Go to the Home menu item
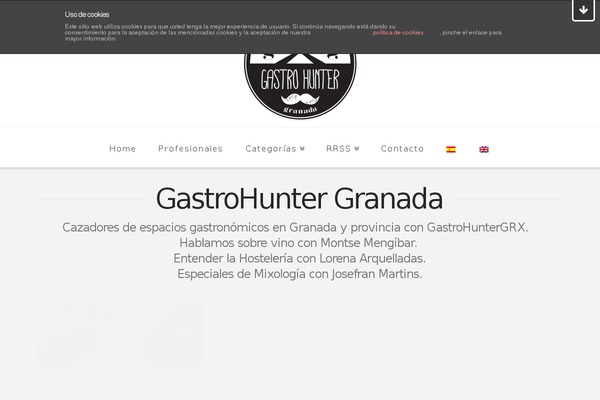 click(122, 149)
